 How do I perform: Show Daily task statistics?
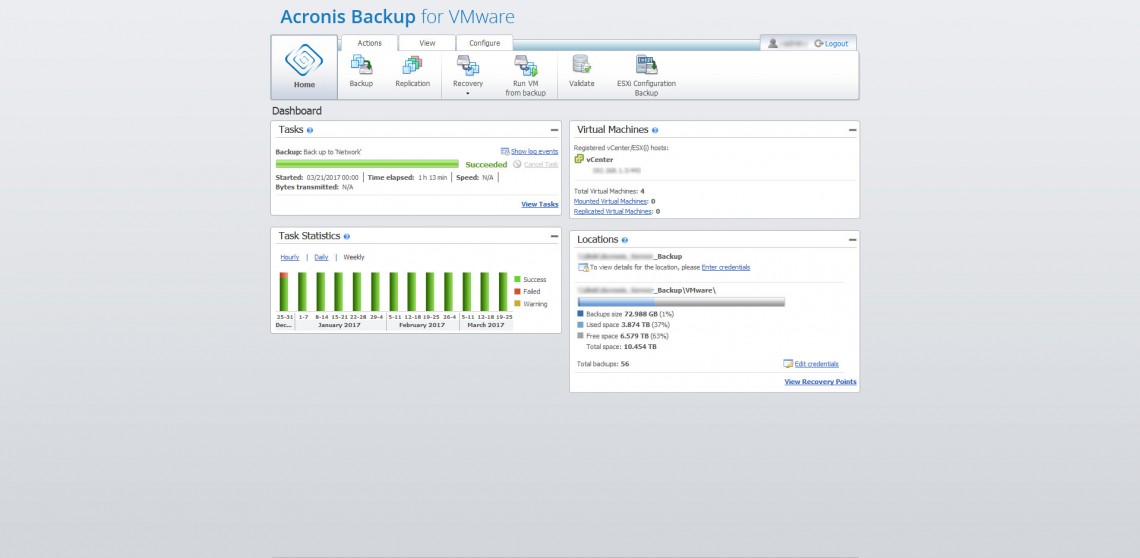321,258
